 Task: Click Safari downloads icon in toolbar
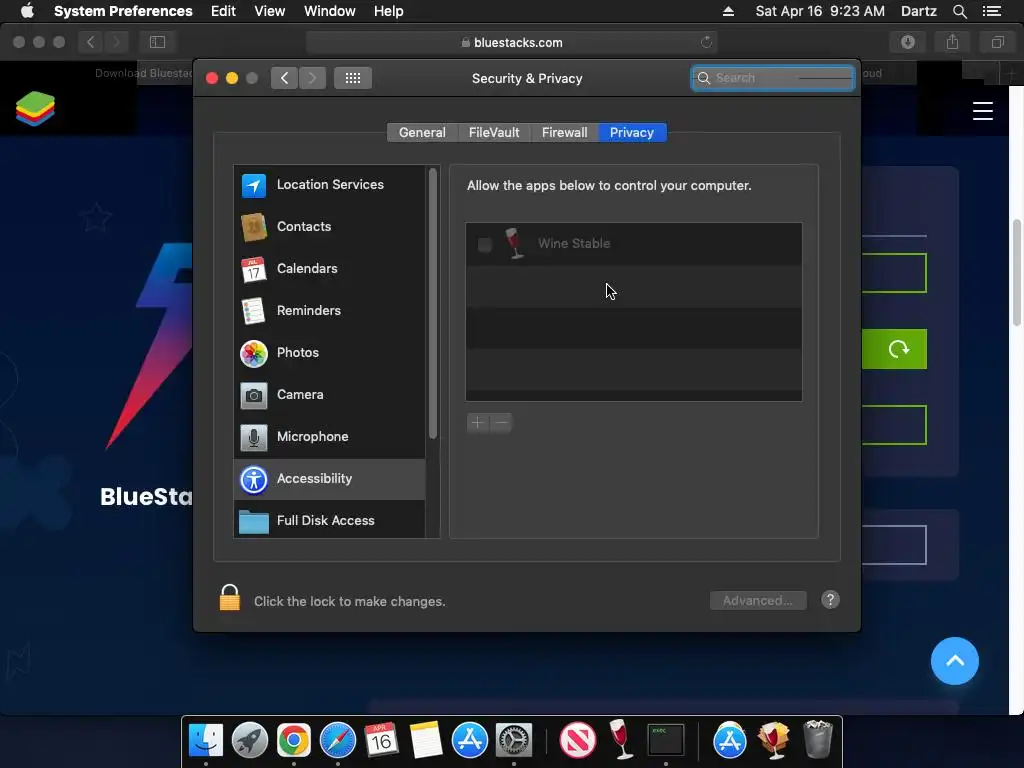[x=908, y=42]
